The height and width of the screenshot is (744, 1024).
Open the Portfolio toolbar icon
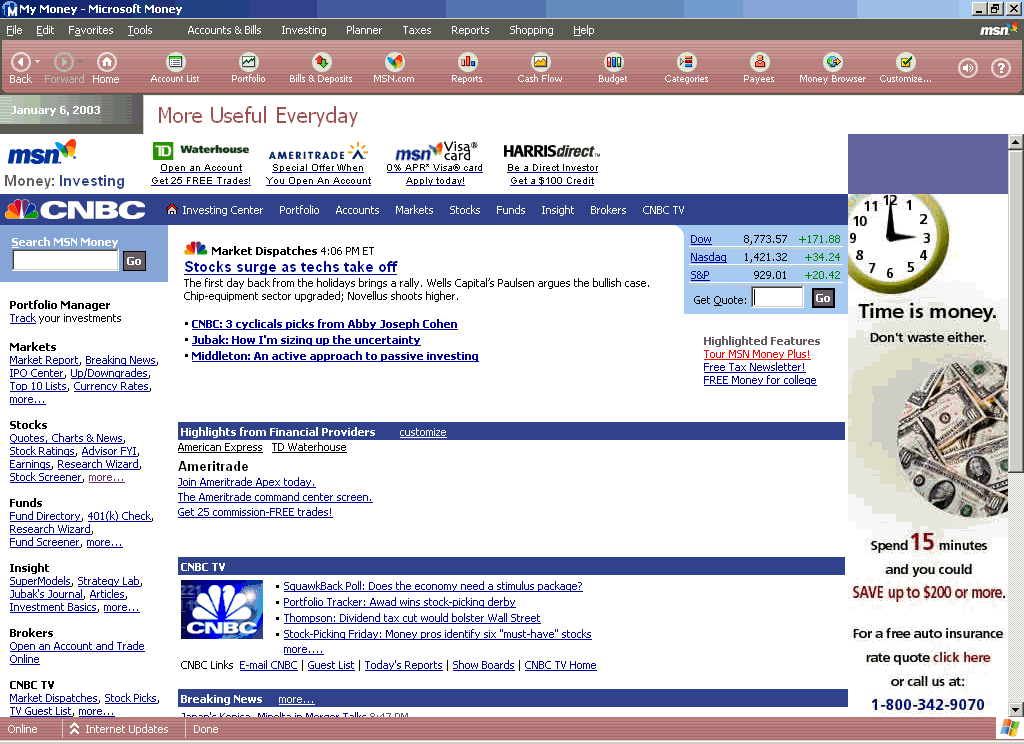tap(248, 67)
